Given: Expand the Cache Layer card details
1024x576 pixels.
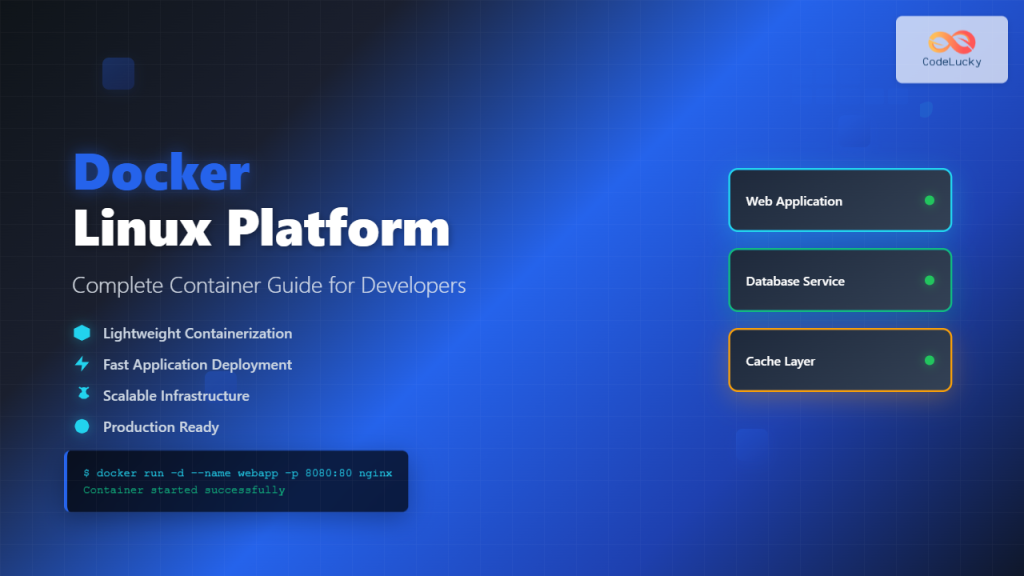Looking at the screenshot, I should coord(840,360).
